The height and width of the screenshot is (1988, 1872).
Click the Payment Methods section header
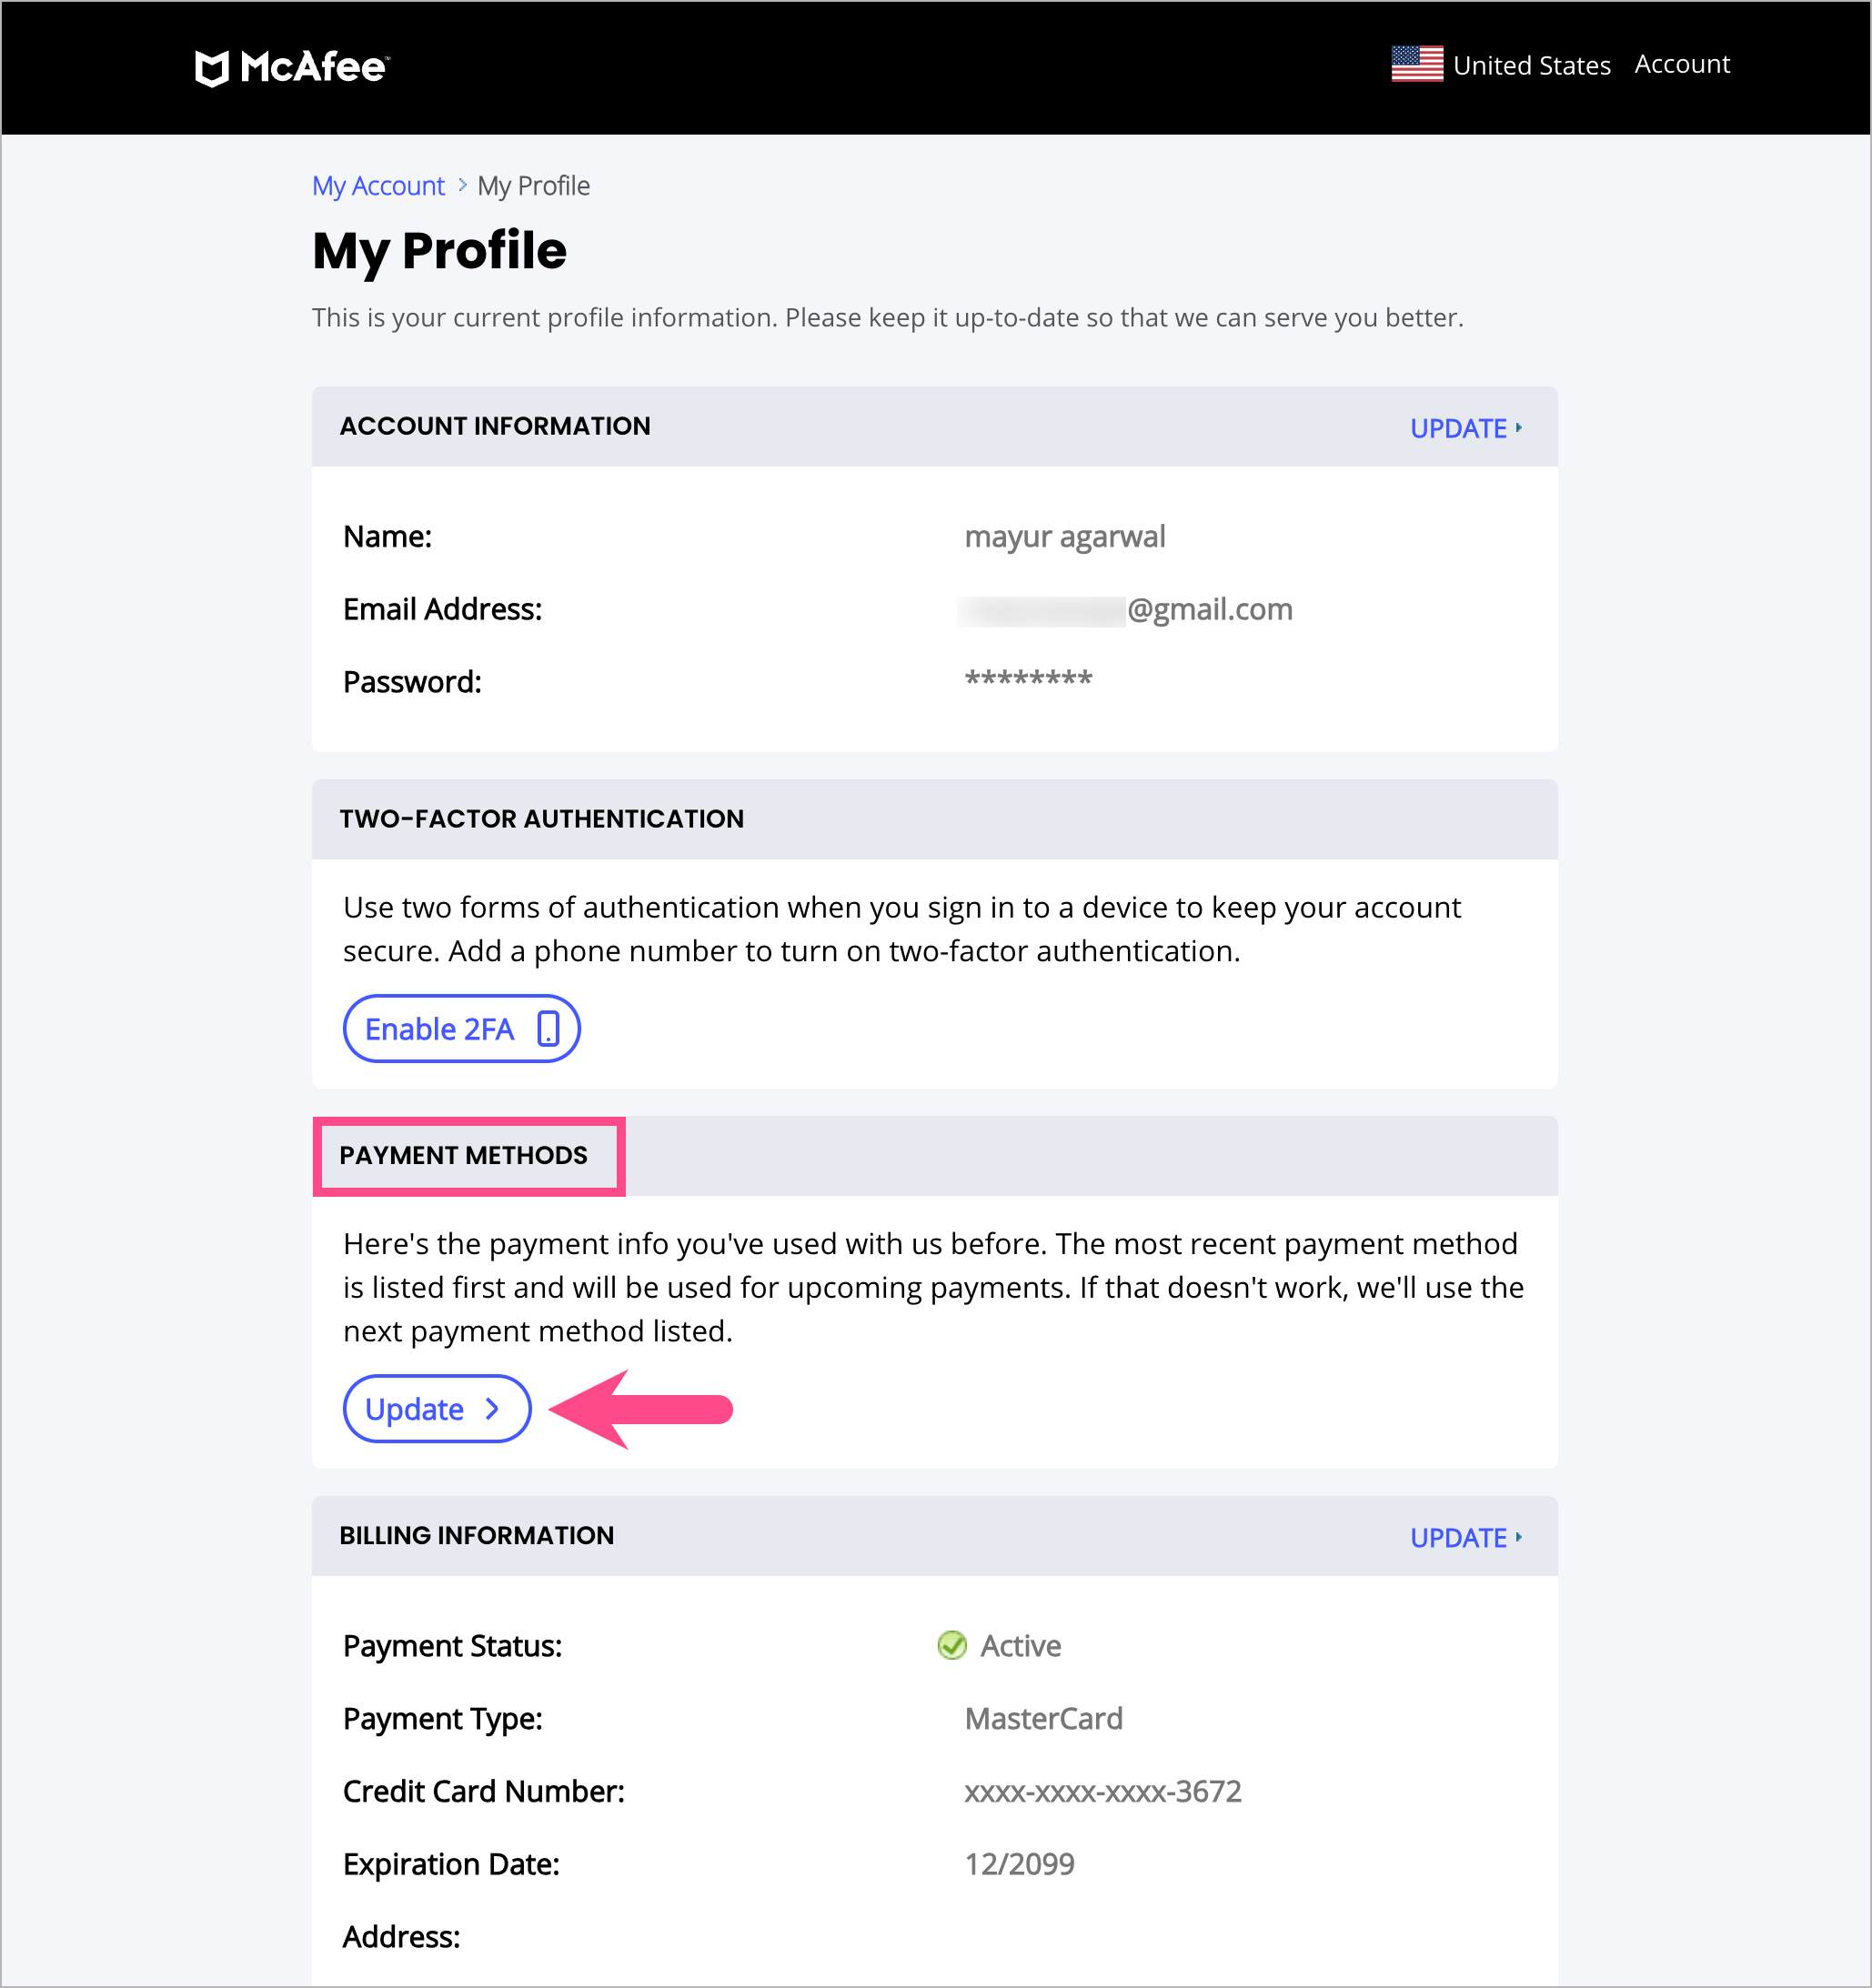click(464, 1155)
